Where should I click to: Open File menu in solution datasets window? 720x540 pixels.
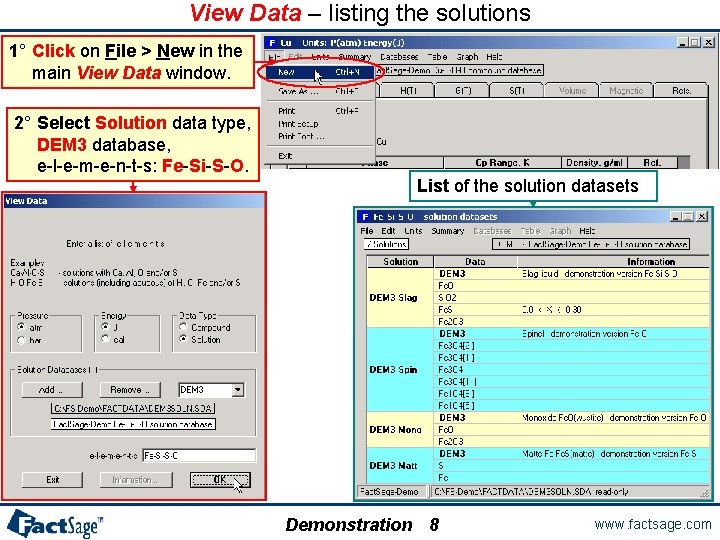point(366,231)
